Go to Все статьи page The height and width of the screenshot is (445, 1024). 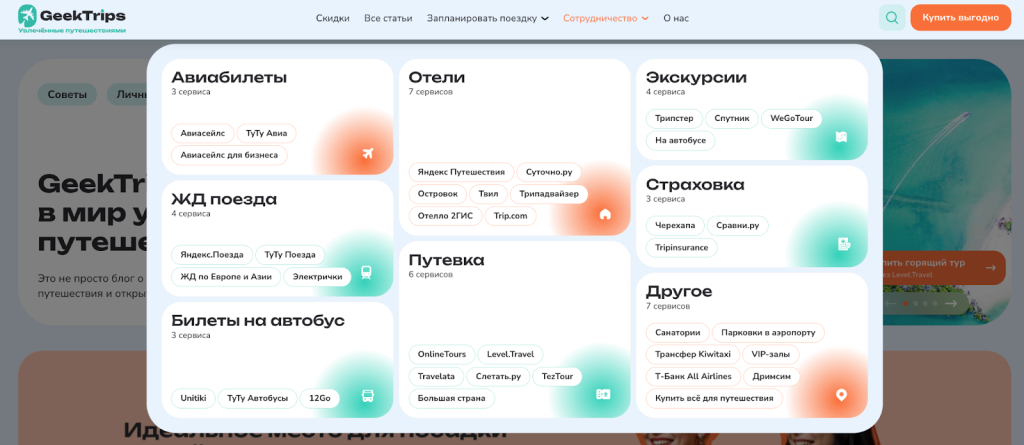[x=388, y=18]
